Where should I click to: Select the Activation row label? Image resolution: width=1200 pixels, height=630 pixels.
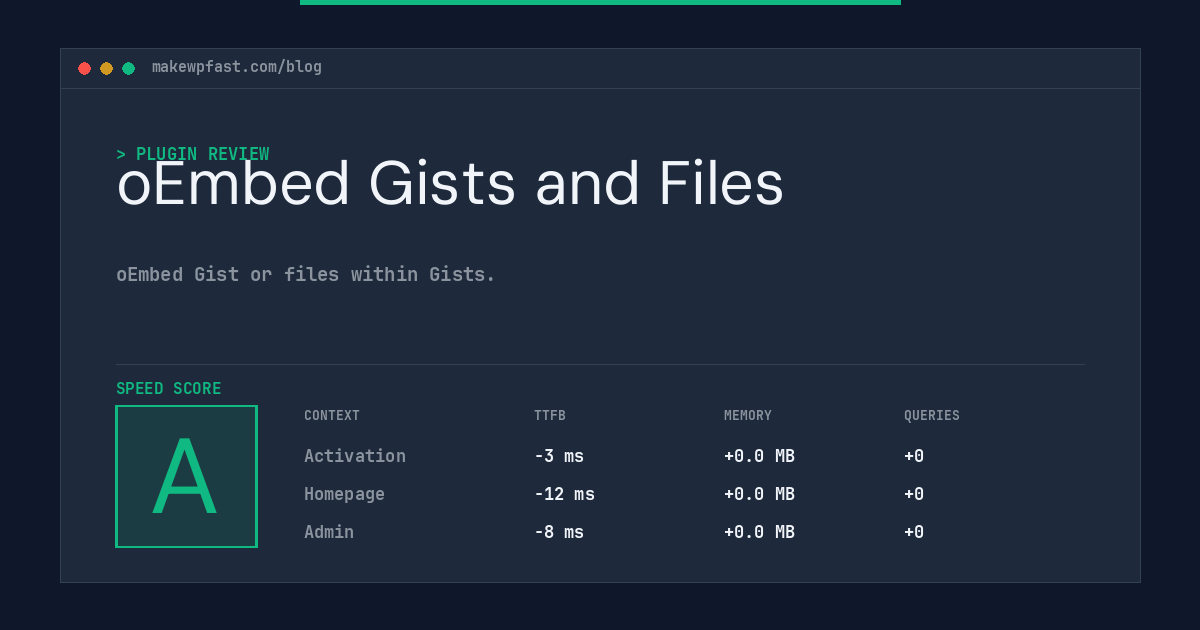point(355,456)
